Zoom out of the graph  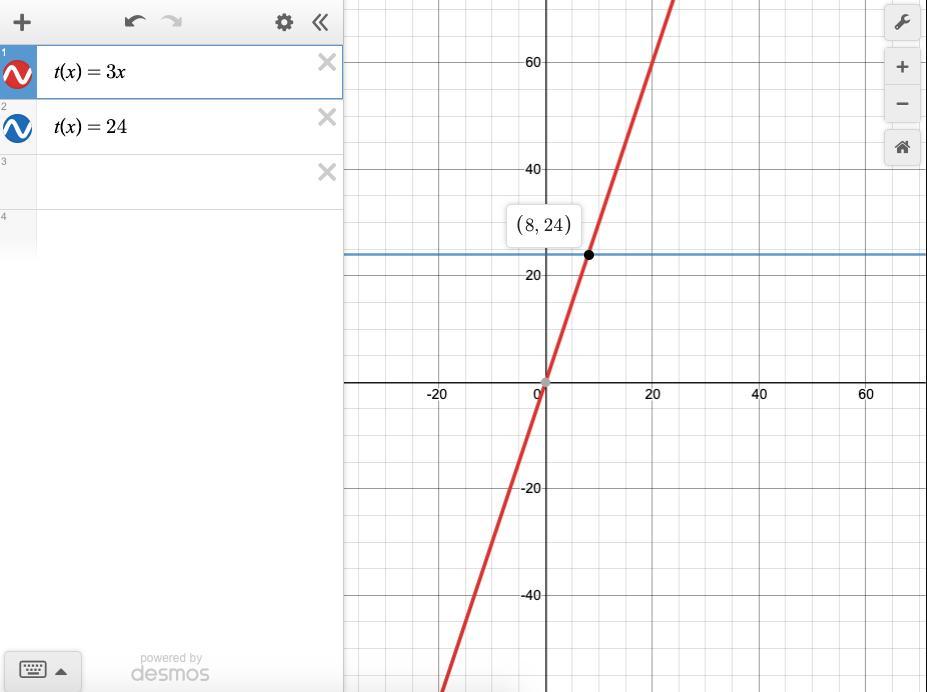click(x=902, y=103)
